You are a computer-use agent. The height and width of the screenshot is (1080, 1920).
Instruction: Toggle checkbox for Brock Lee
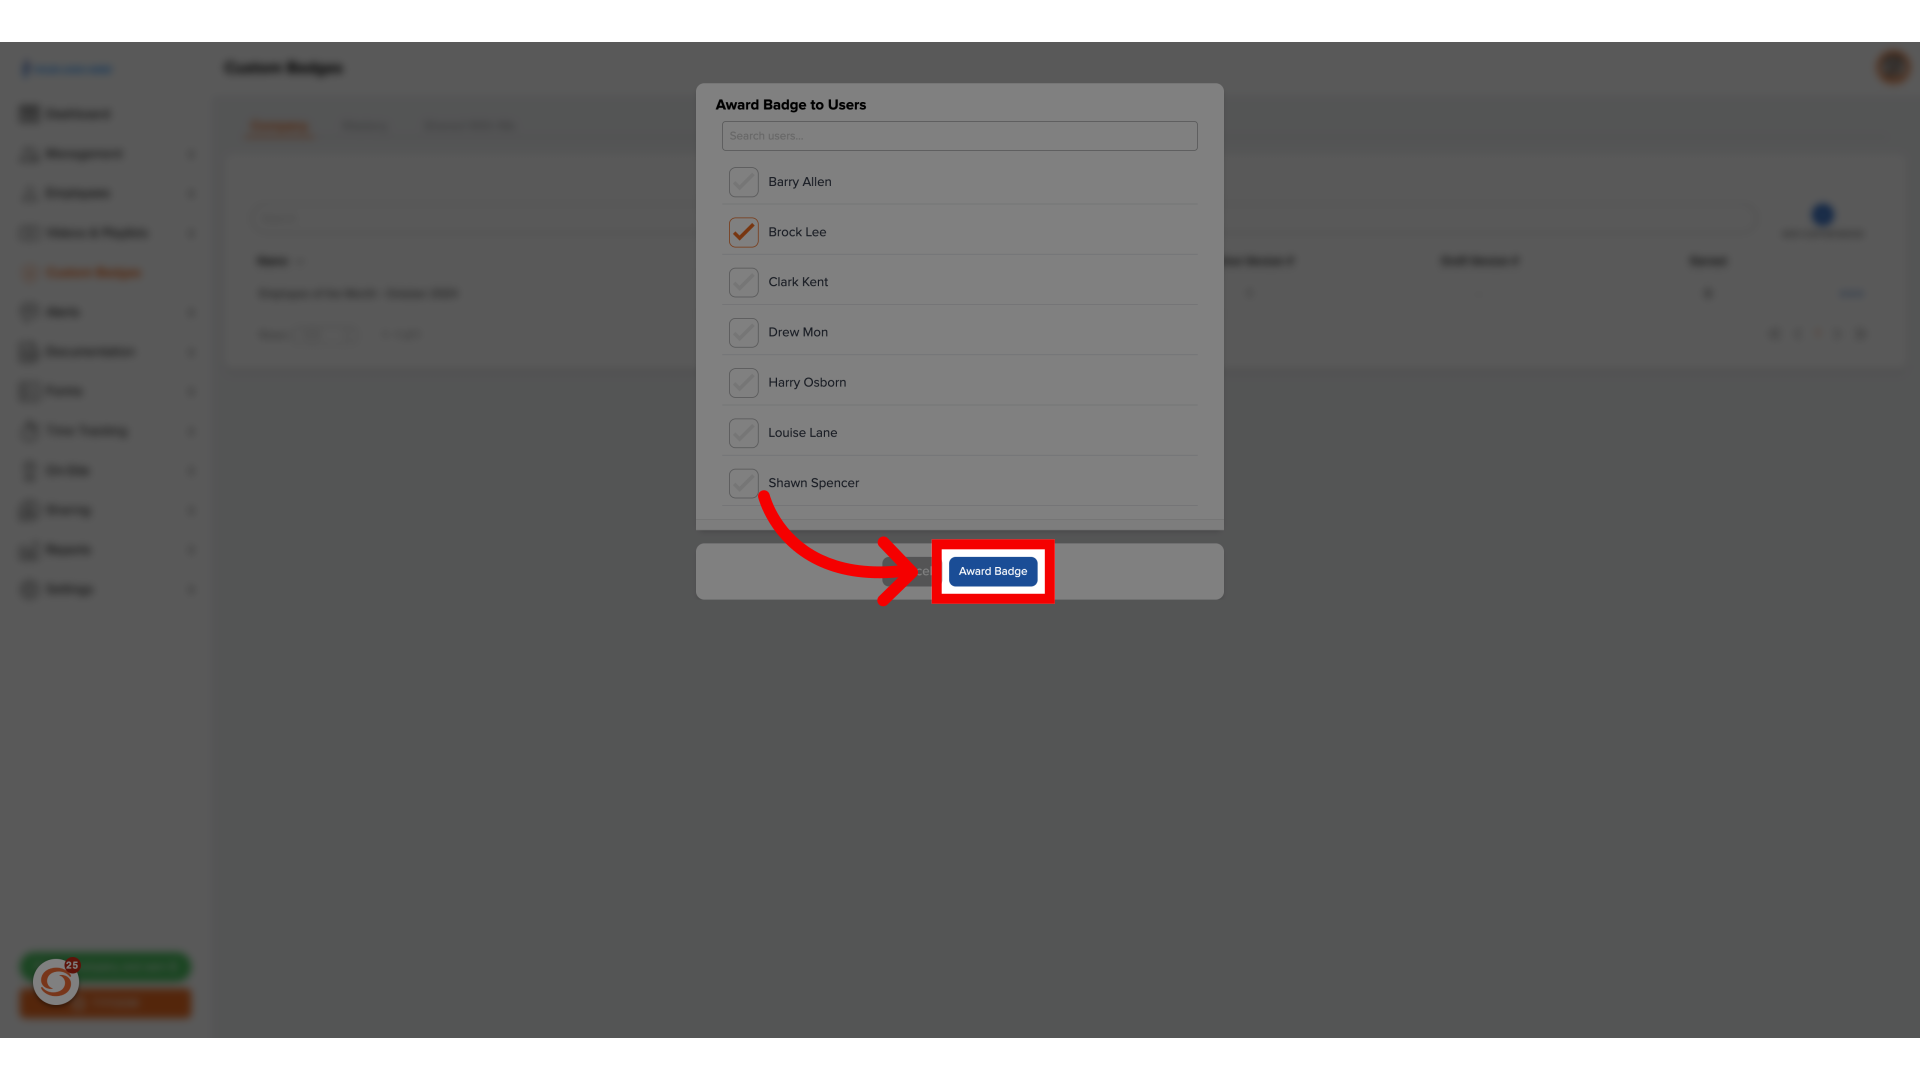point(742,232)
